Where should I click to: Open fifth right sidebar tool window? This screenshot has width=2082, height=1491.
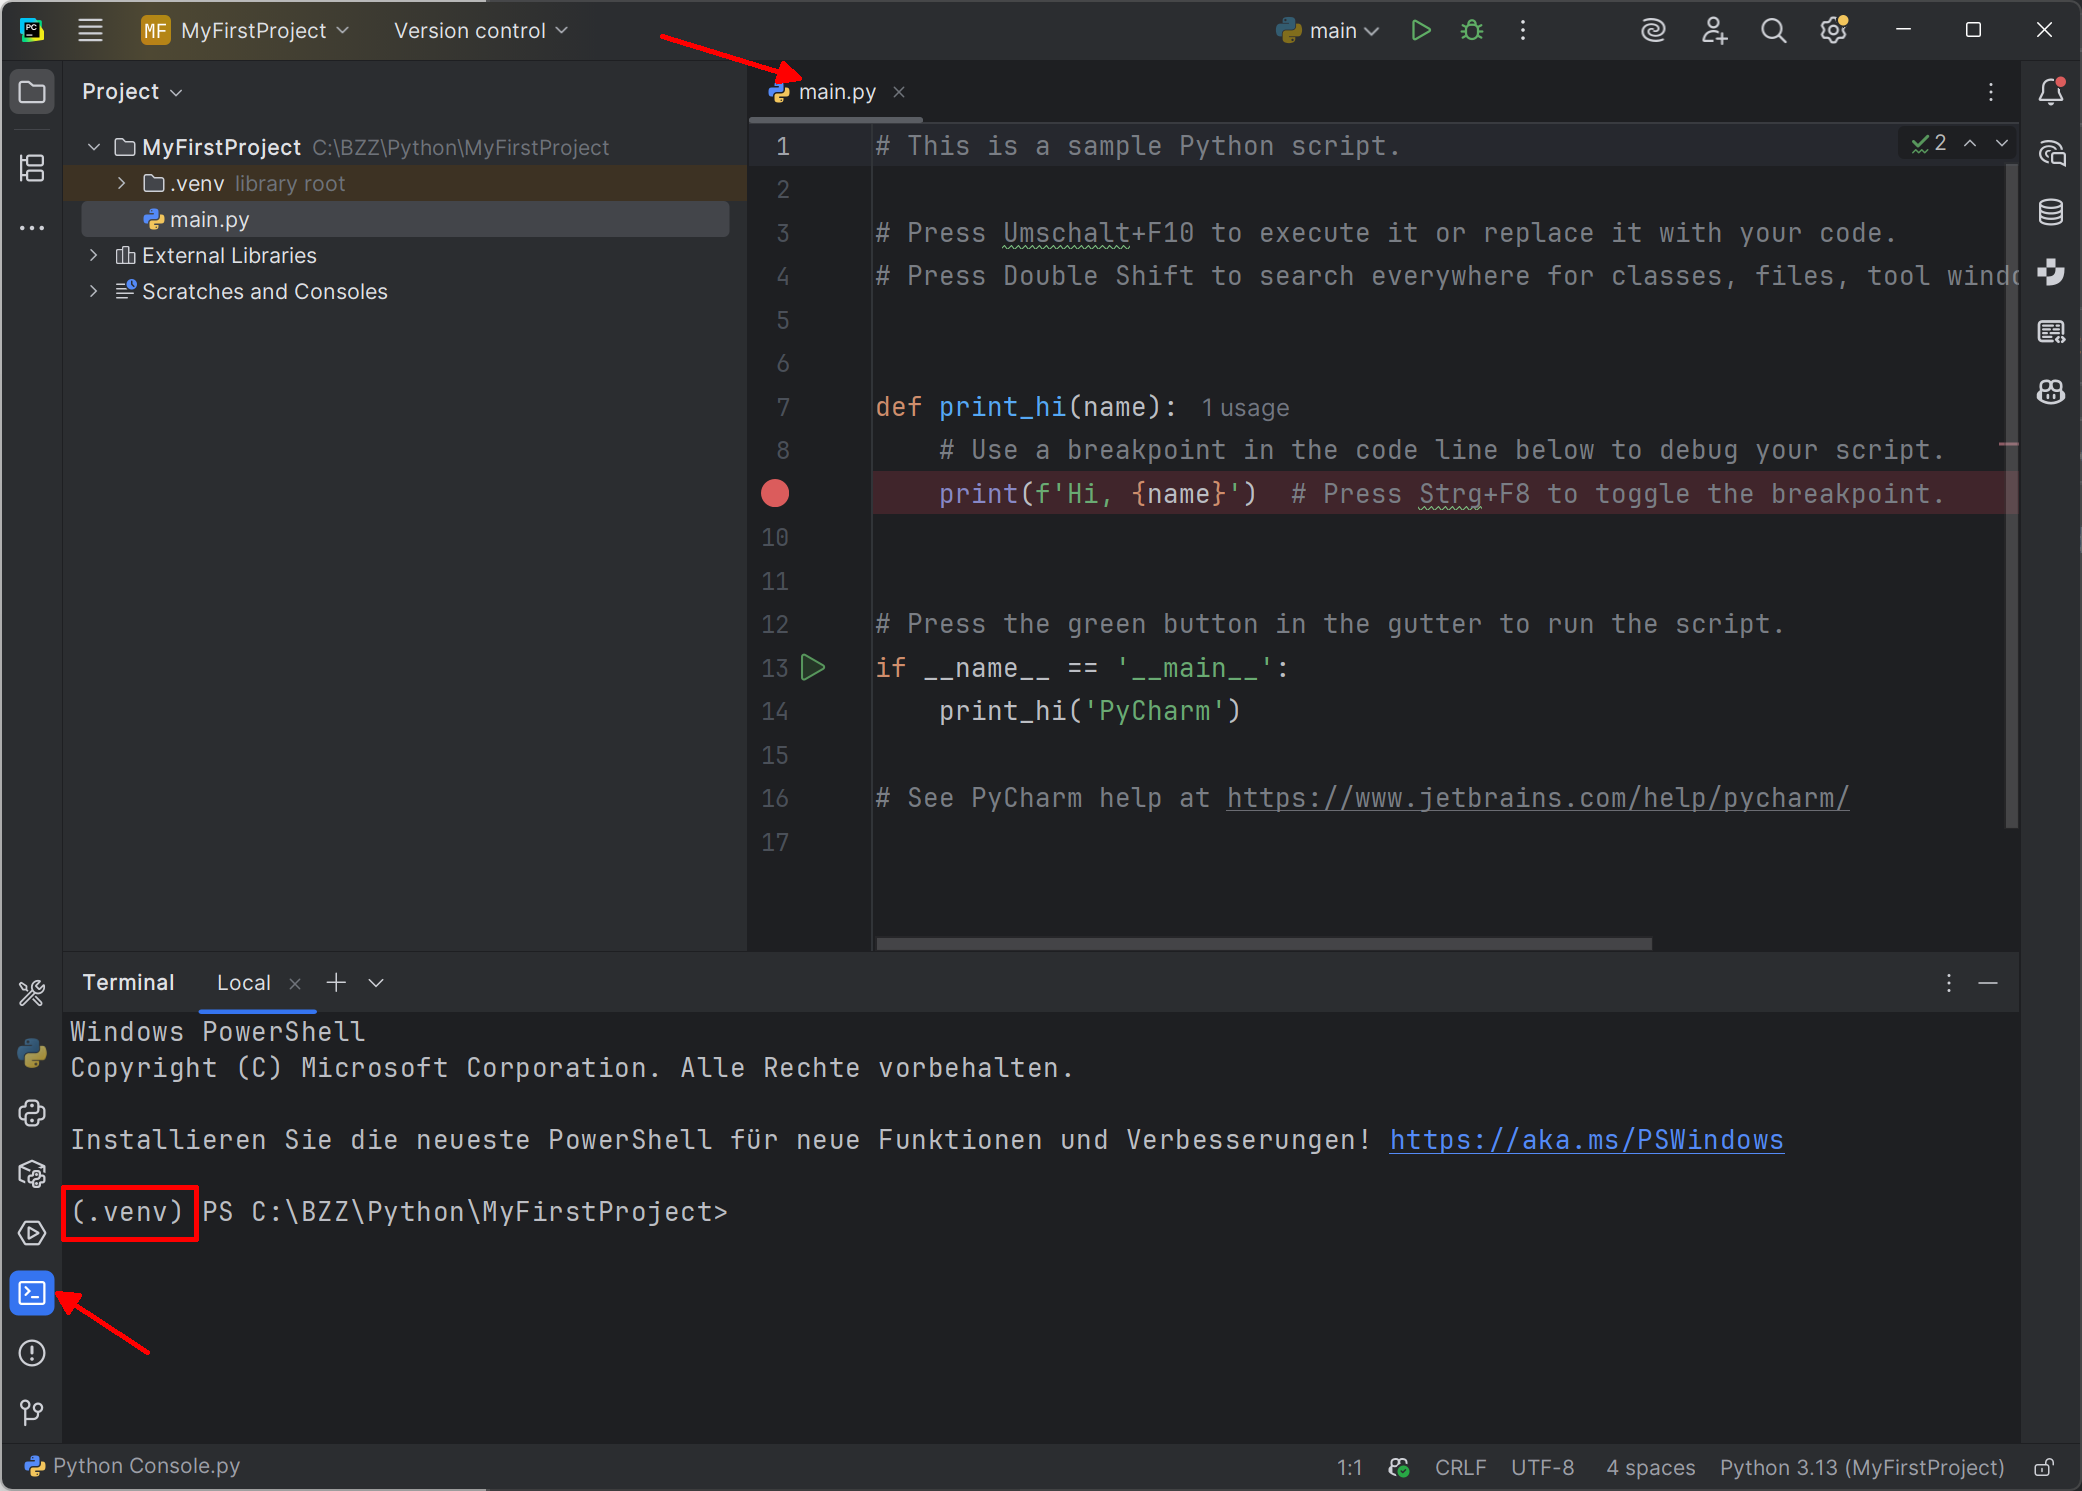pos(2051,331)
